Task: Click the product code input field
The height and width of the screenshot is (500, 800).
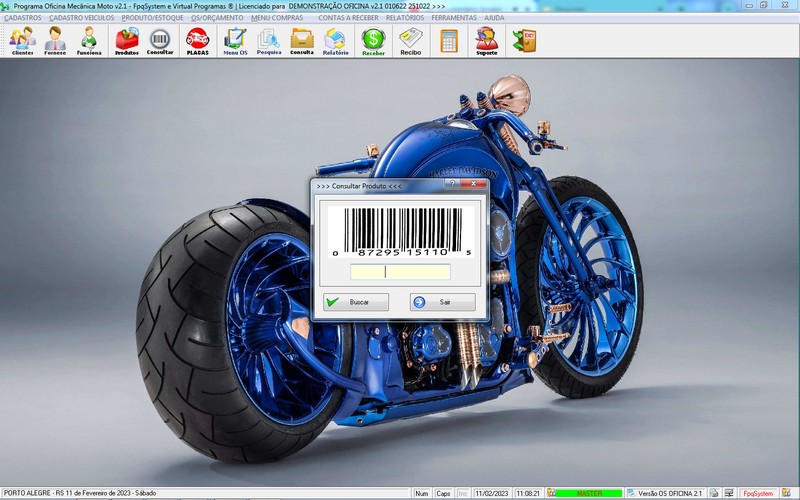Action: 400,272
